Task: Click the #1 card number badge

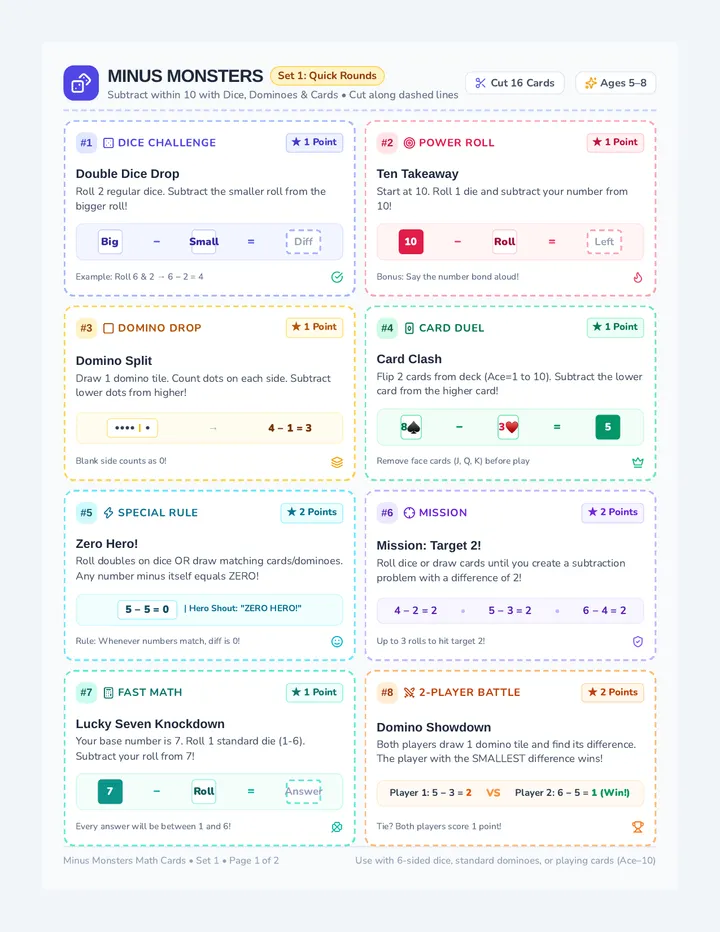Action: [x=86, y=143]
